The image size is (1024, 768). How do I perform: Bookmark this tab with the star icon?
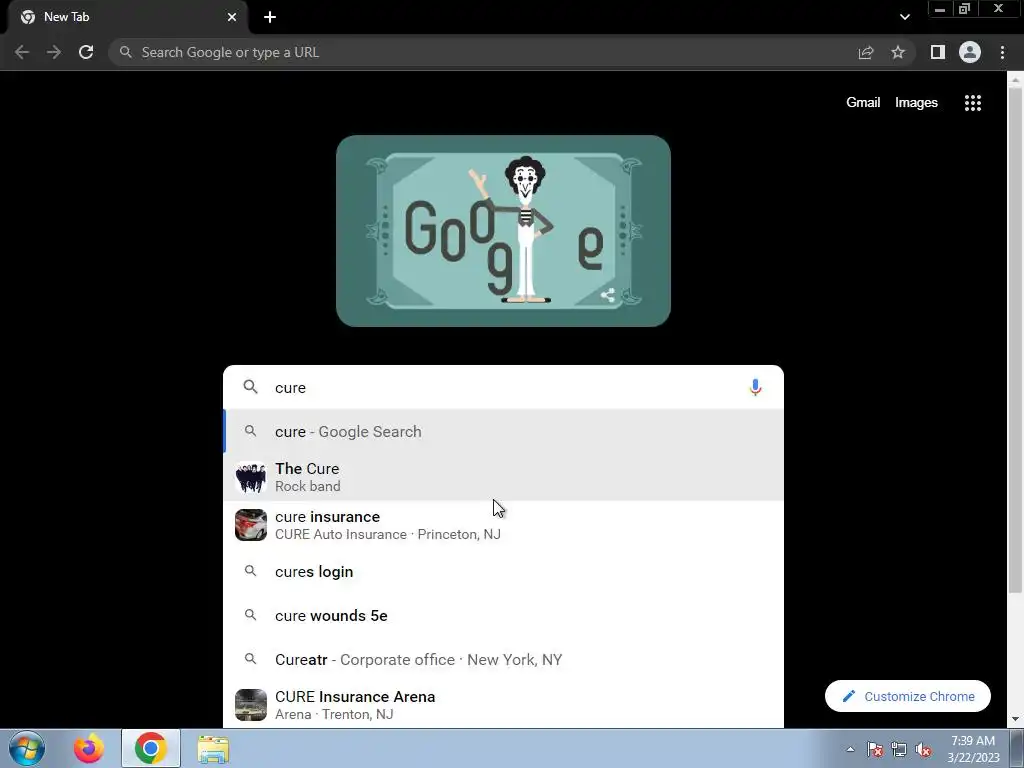(x=898, y=52)
